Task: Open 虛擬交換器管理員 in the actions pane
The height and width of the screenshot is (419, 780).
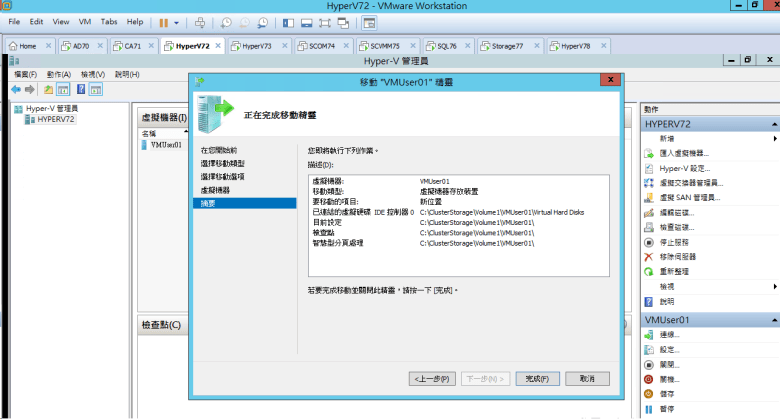Action: (689, 183)
